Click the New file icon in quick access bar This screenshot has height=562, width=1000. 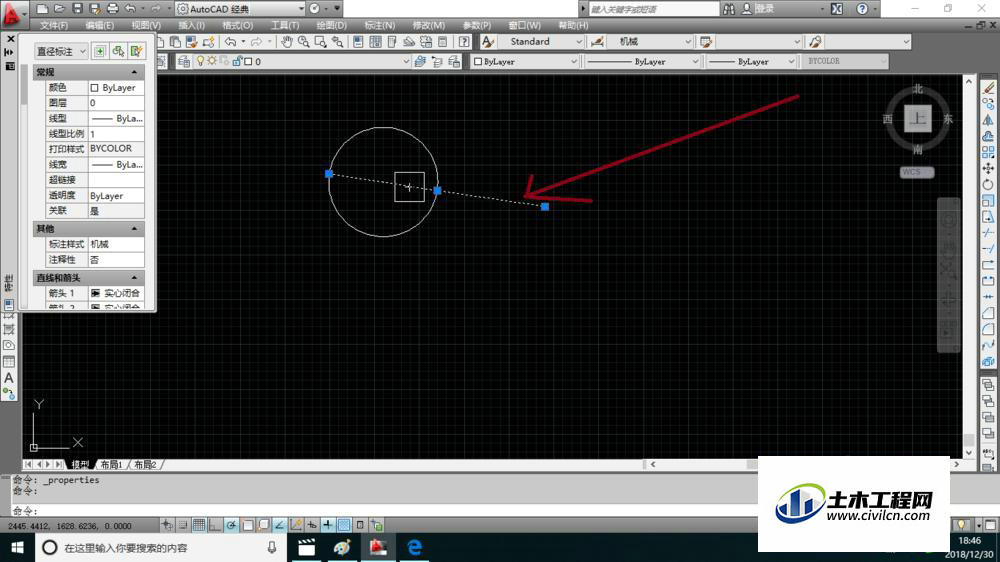42,9
